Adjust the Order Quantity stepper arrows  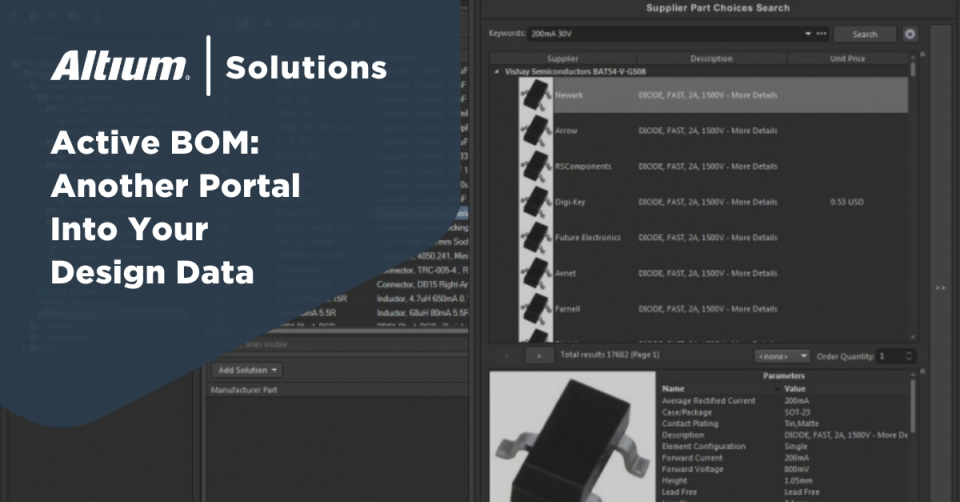pyautogui.click(x=908, y=356)
